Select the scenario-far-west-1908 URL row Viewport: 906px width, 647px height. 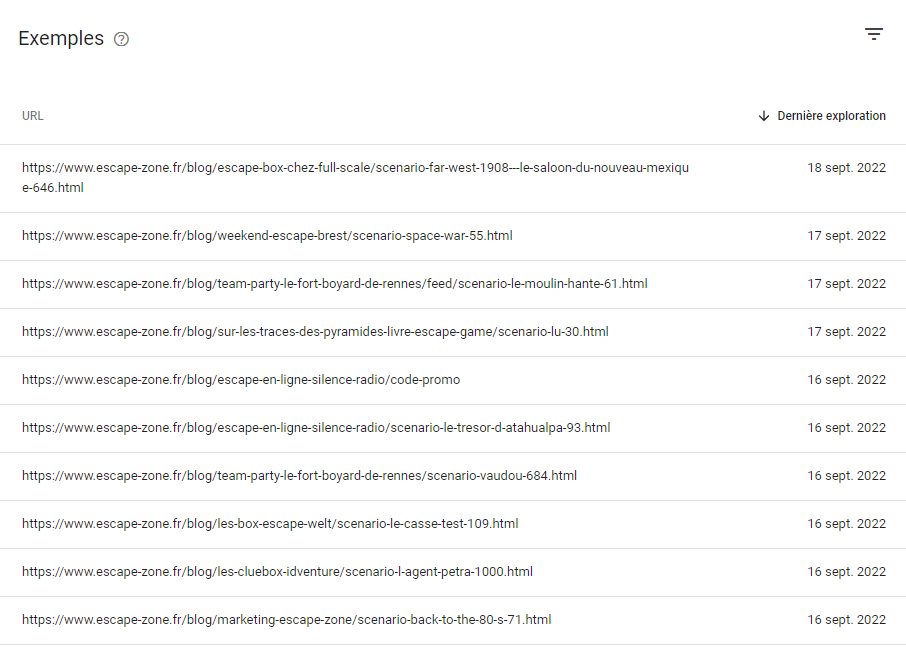tap(453, 179)
